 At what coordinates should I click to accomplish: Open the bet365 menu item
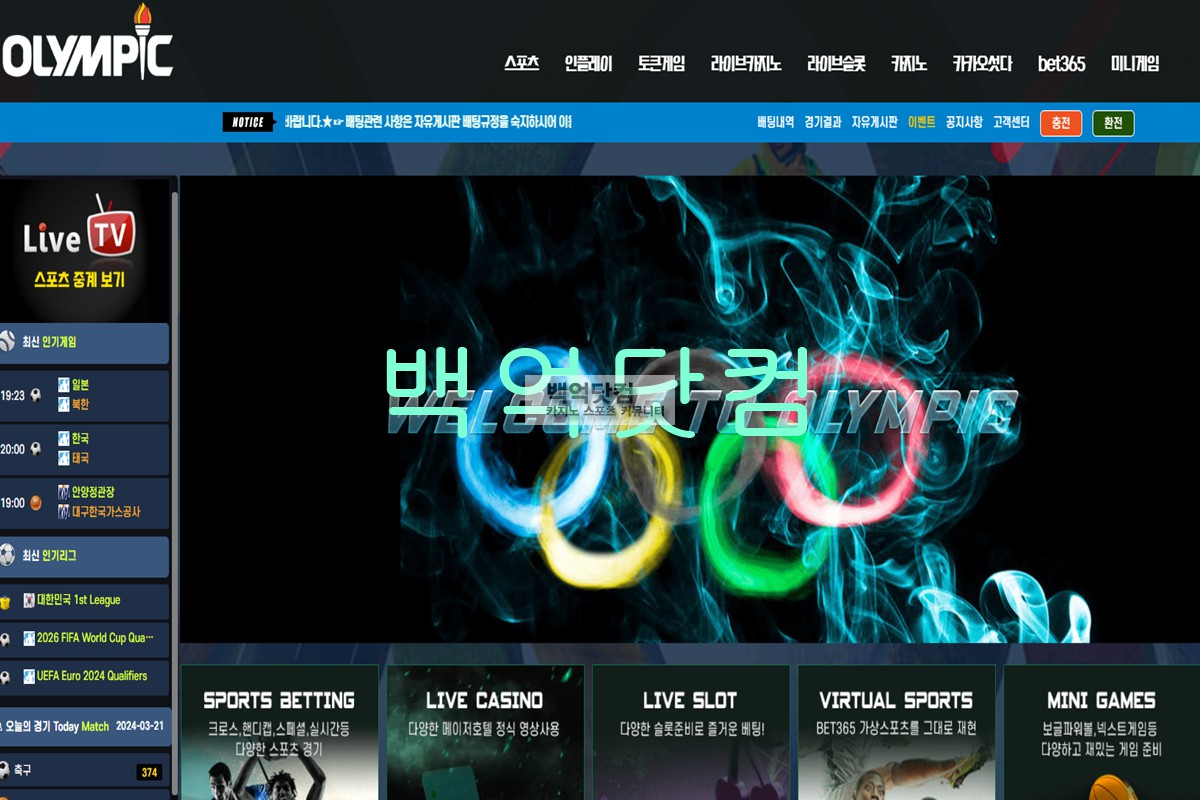(1061, 64)
